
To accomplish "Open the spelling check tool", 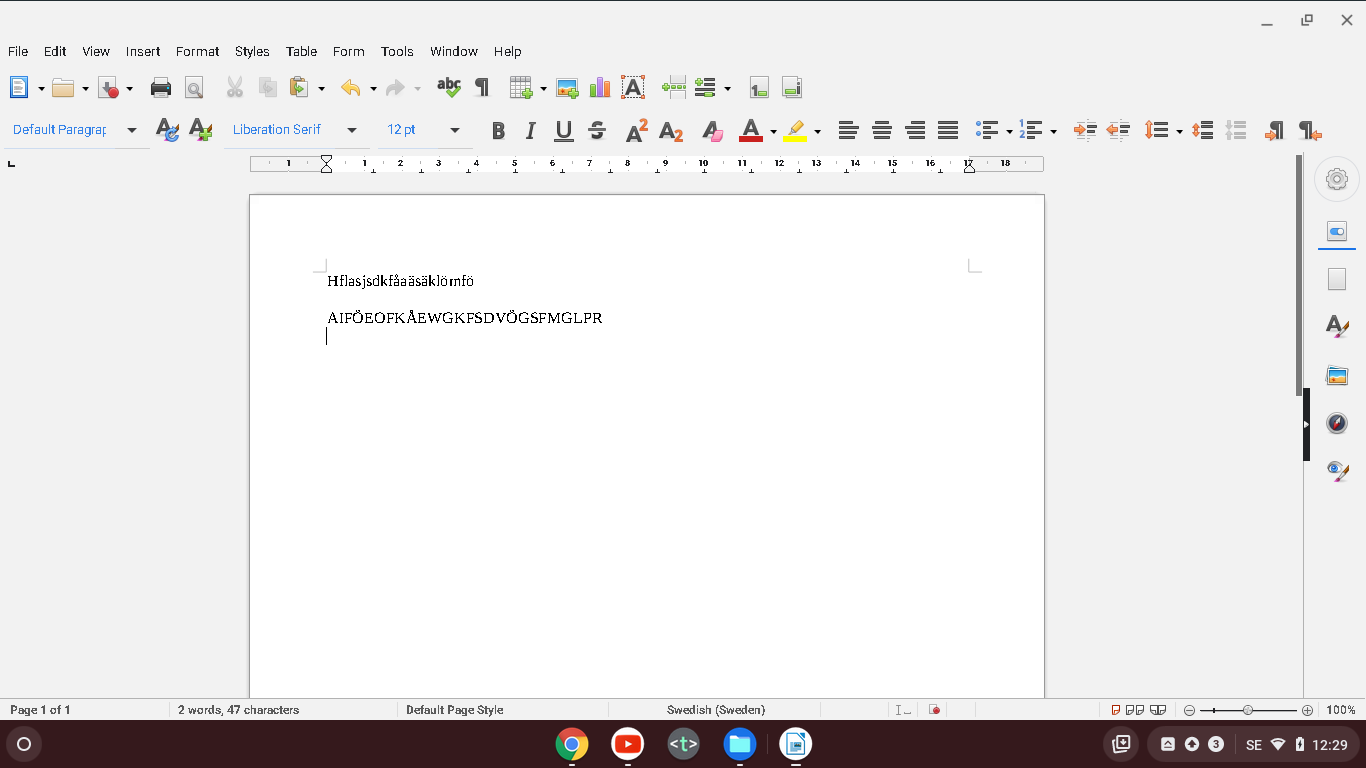I will (449, 88).
